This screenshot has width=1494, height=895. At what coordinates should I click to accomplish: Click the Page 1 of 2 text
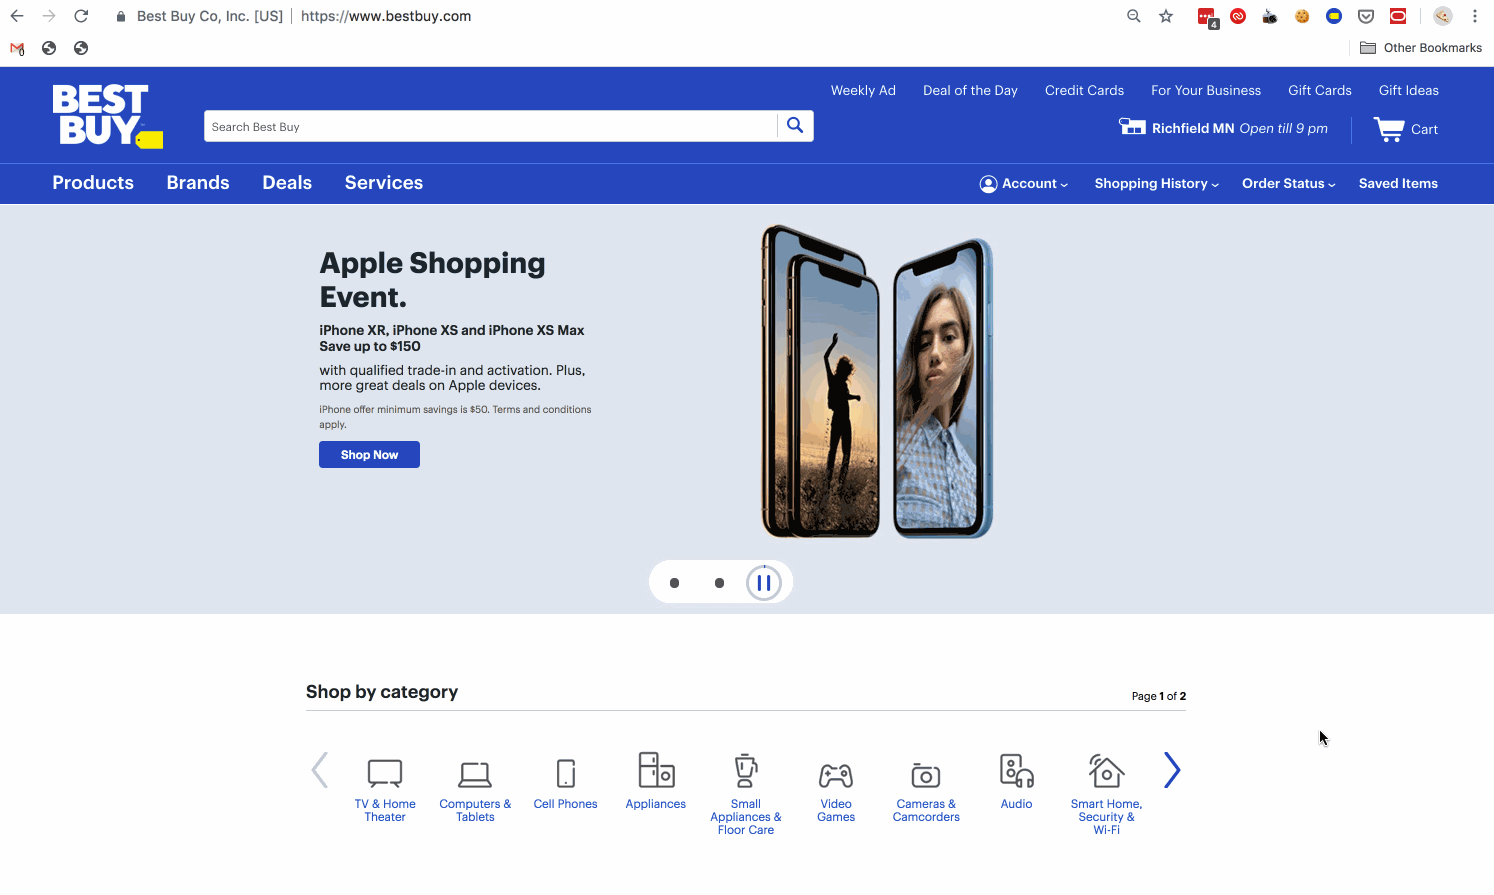point(1159,696)
